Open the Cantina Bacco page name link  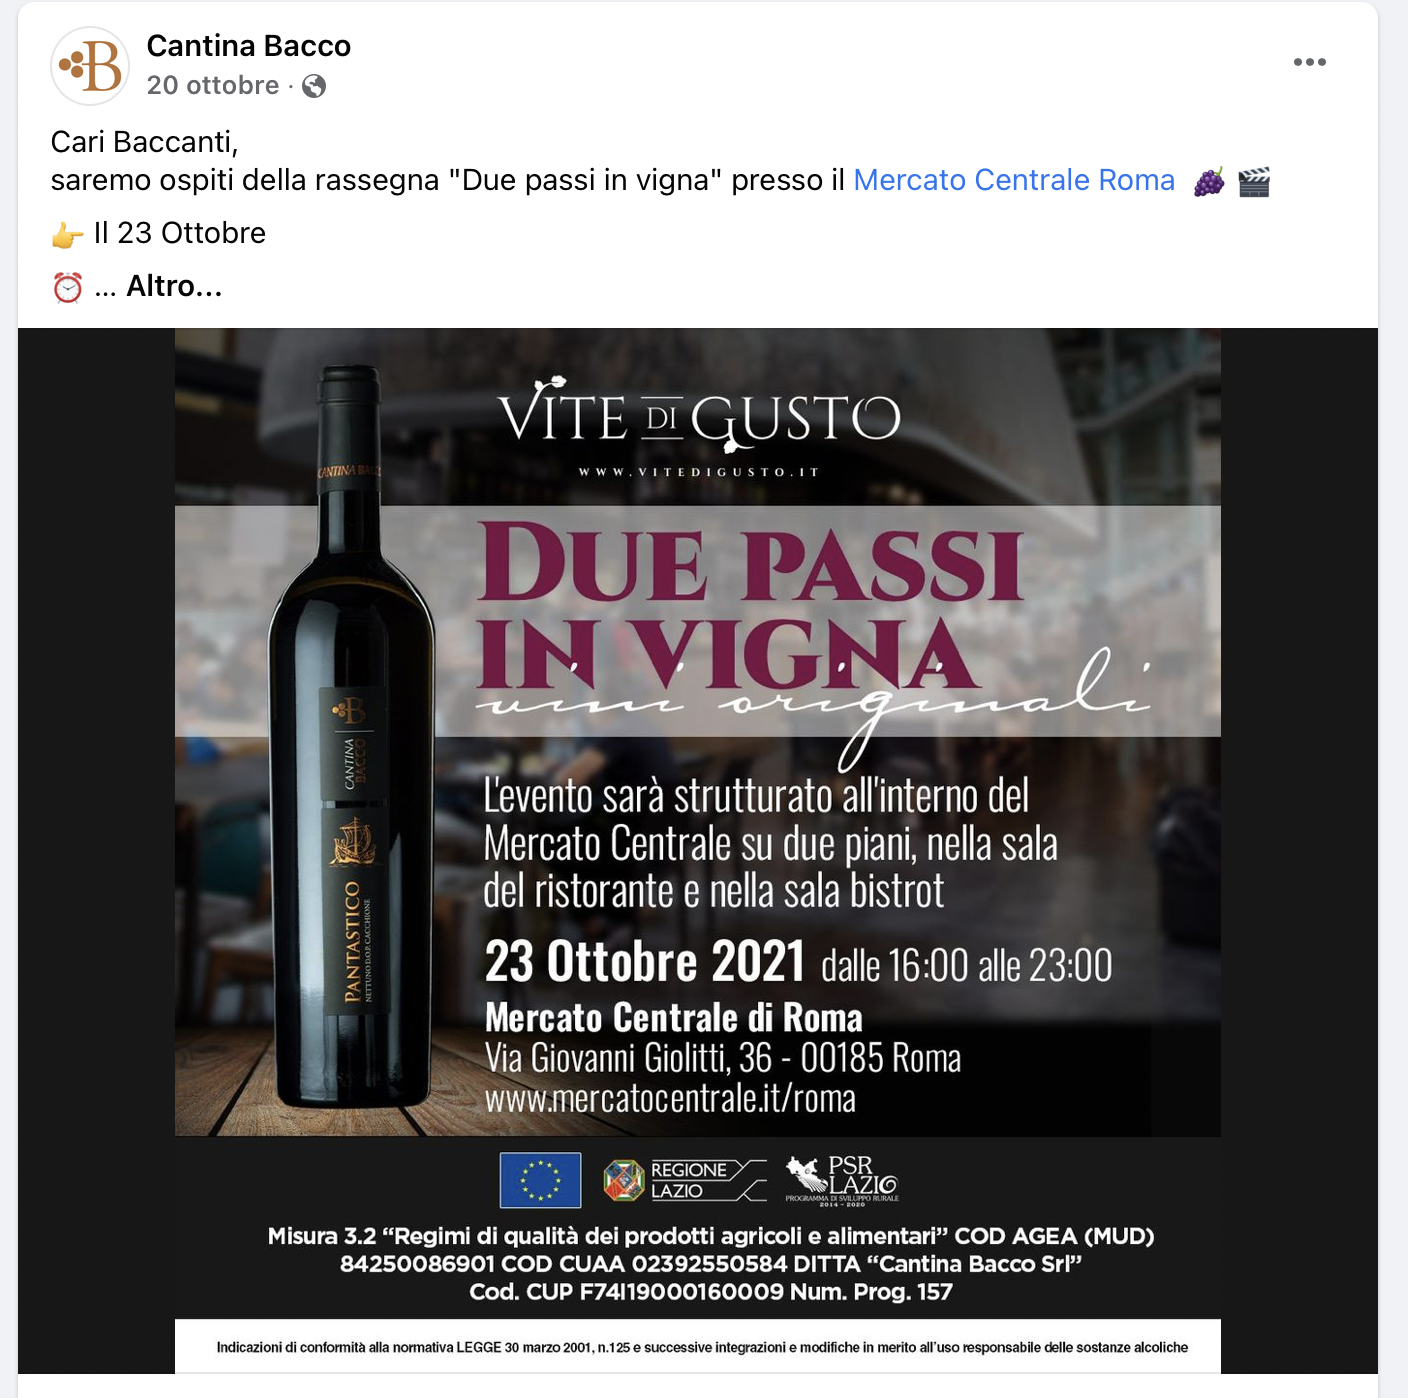tap(249, 46)
